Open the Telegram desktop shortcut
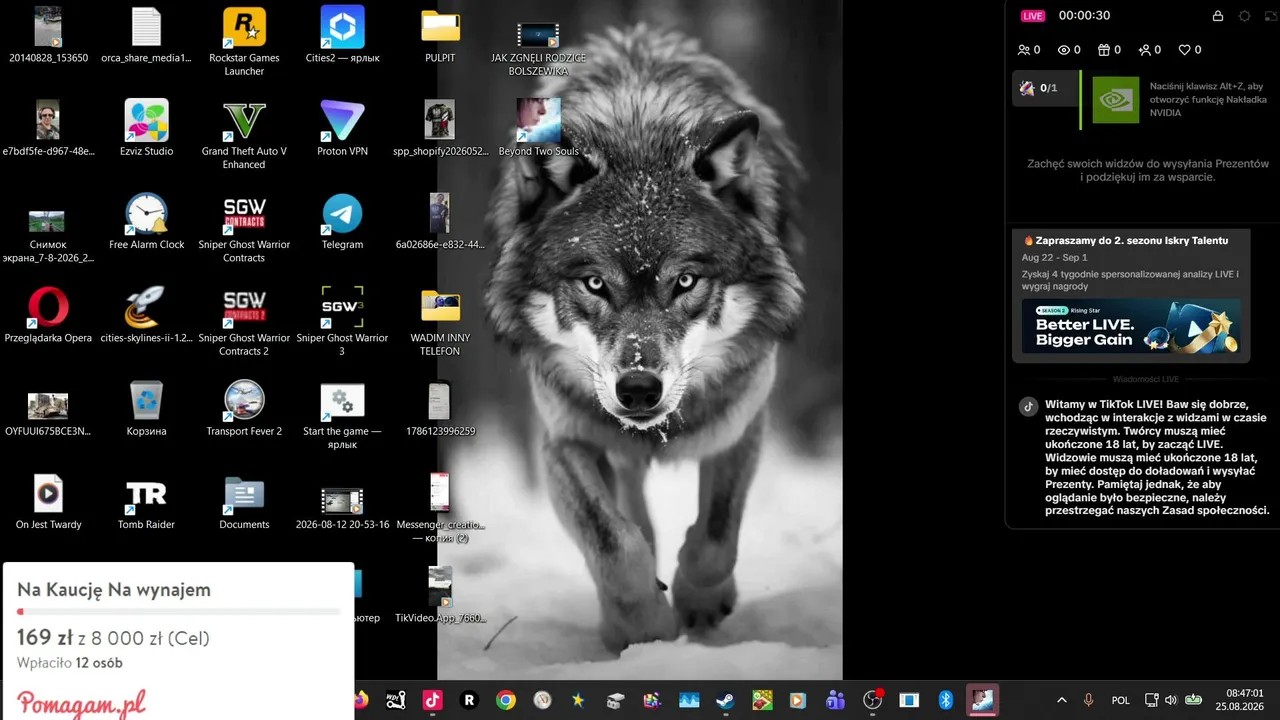 [x=342, y=221]
